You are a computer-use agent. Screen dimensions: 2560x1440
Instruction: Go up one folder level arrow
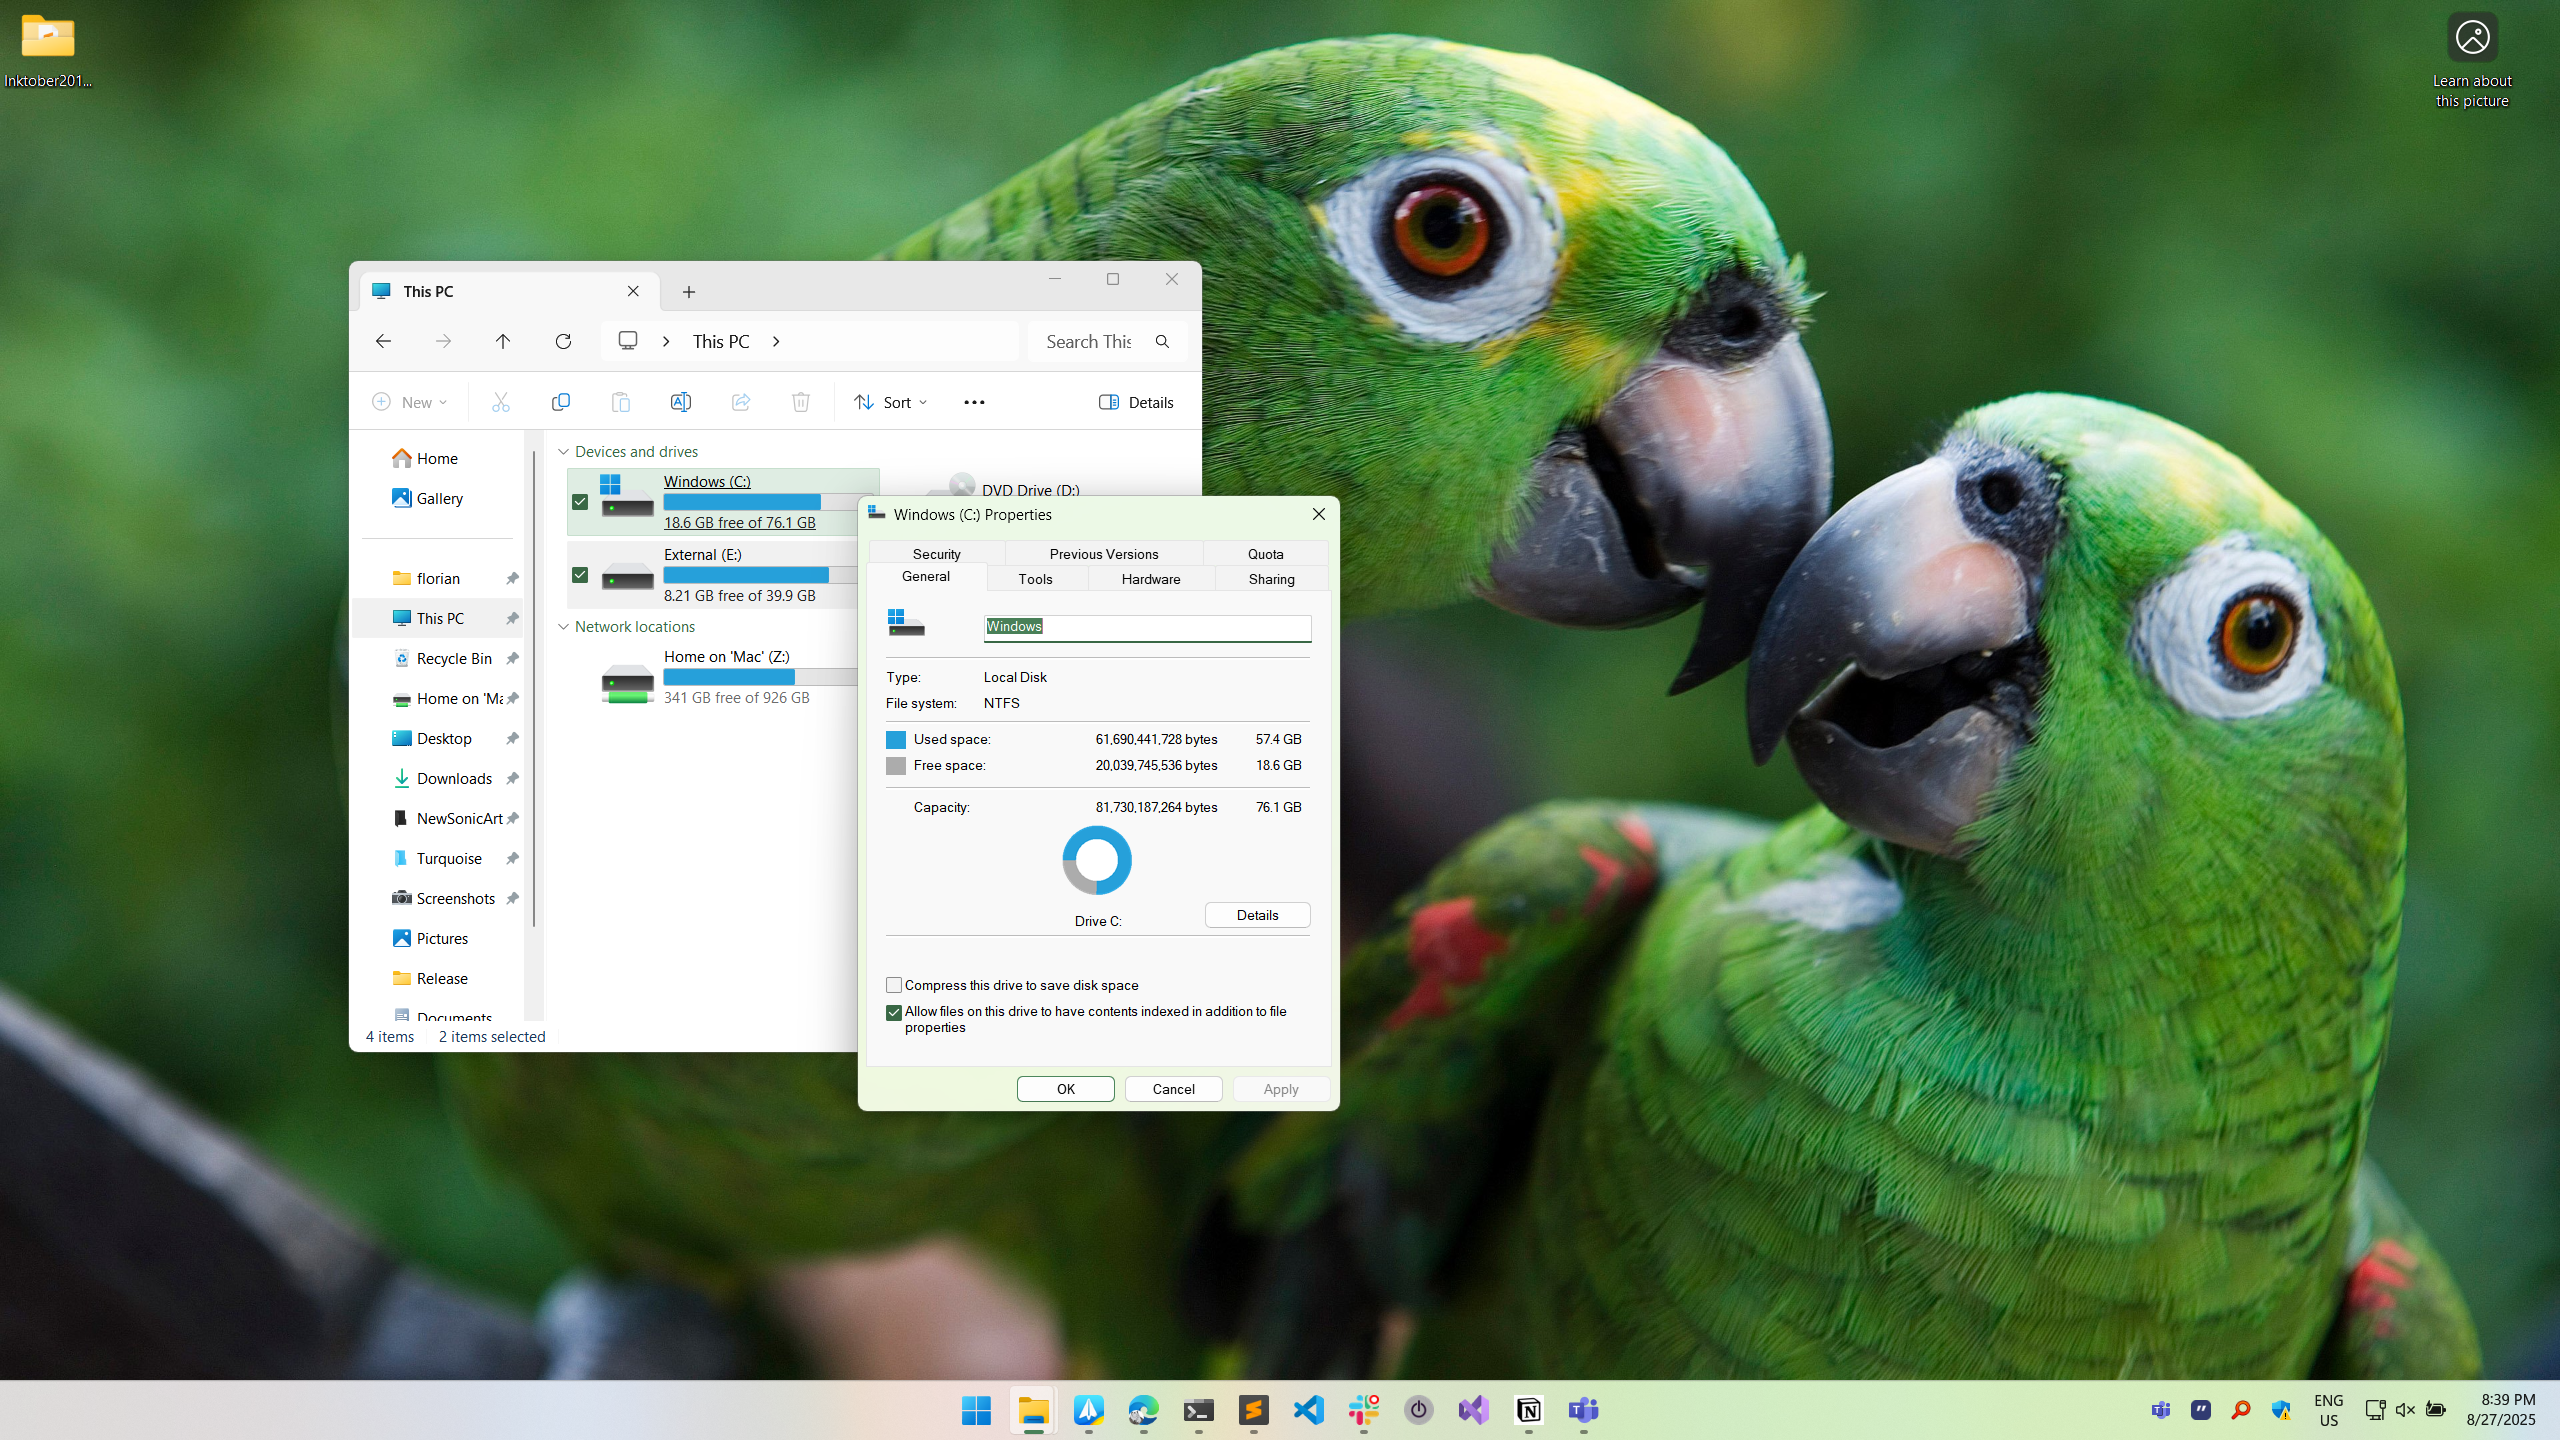click(503, 341)
